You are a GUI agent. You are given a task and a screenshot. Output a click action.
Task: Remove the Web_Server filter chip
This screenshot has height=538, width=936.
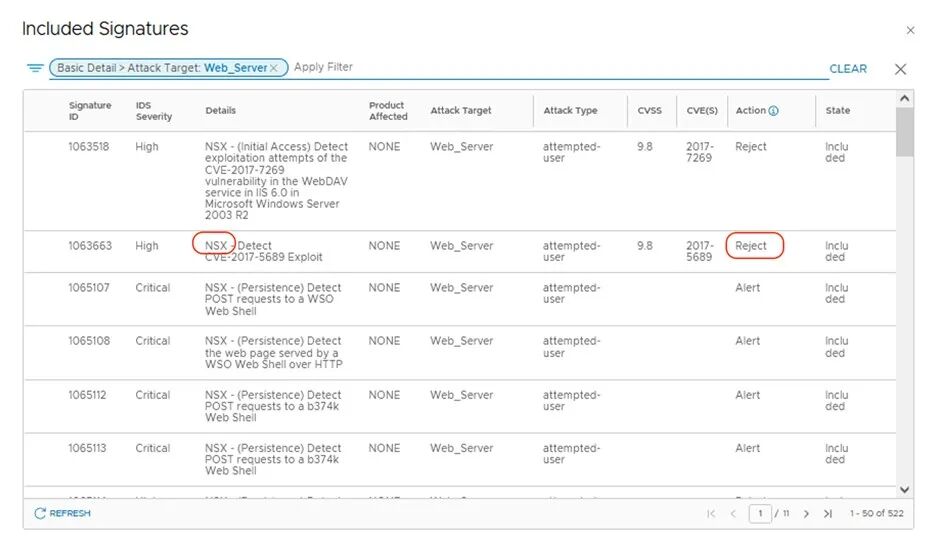pos(273,68)
